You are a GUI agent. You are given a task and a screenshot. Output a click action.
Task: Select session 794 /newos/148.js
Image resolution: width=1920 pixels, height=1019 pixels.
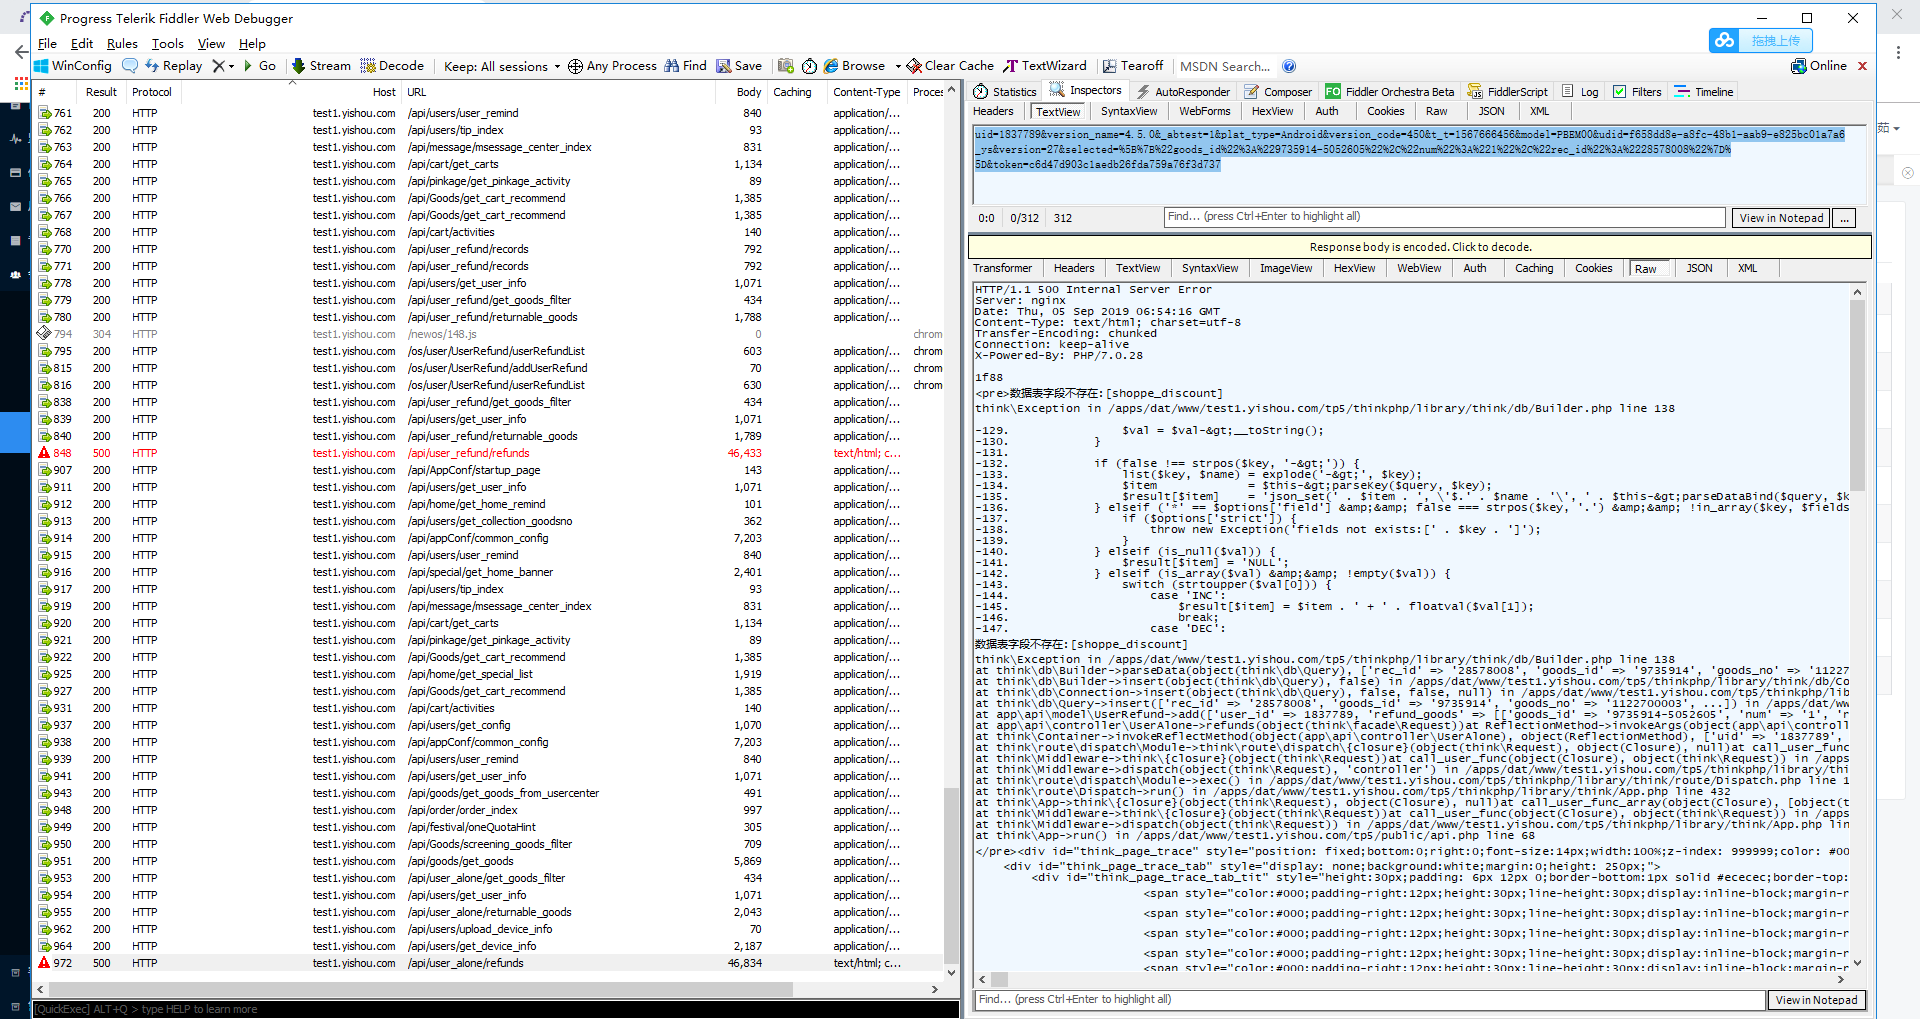point(490,334)
